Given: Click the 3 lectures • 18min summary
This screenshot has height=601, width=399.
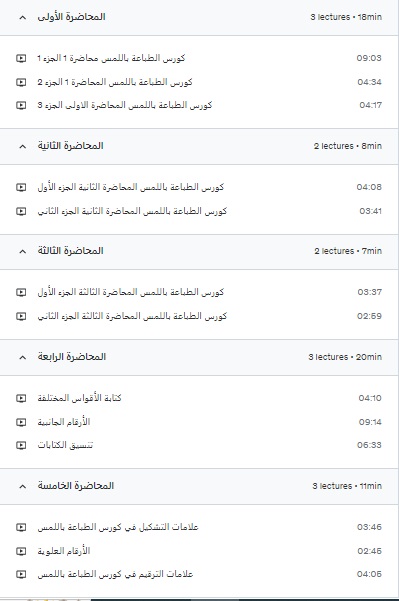Looking at the screenshot, I should [346, 17].
